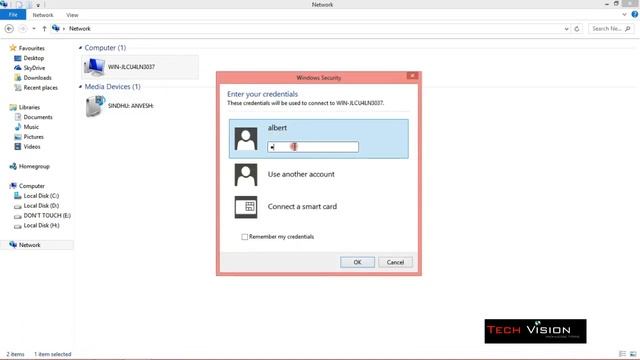Click the Use another account avatar
This screenshot has width=640, height=360.
(246, 175)
